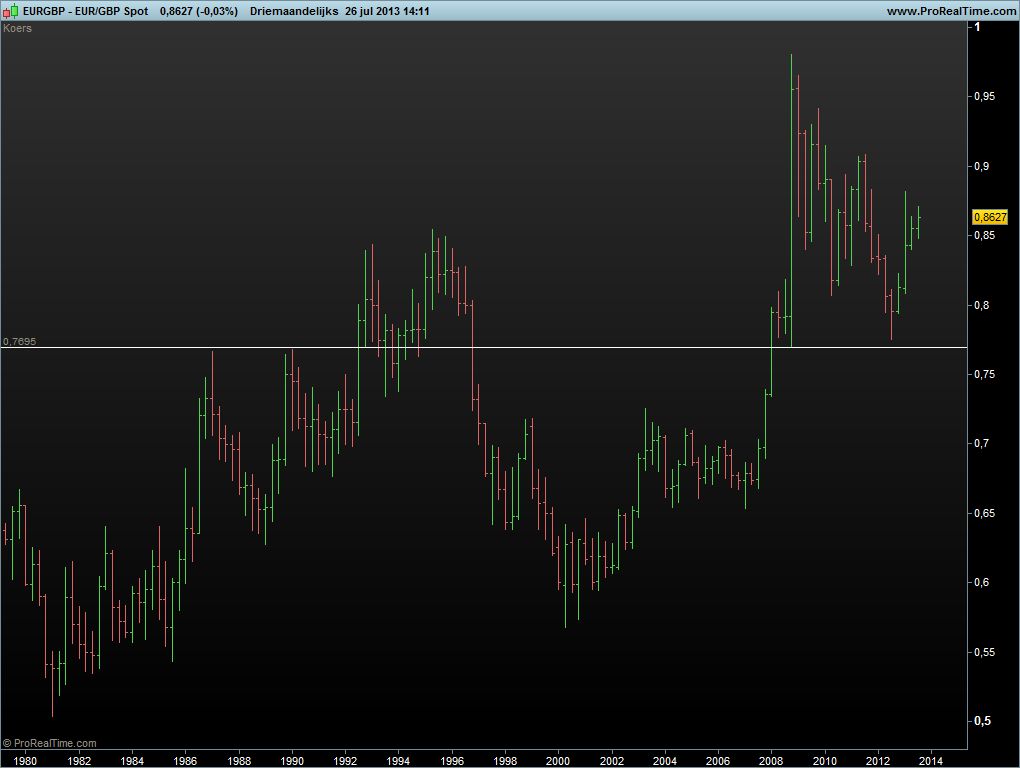Select the Koers panel label
Viewport: 1020px width, 768px height.
(18, 28)
